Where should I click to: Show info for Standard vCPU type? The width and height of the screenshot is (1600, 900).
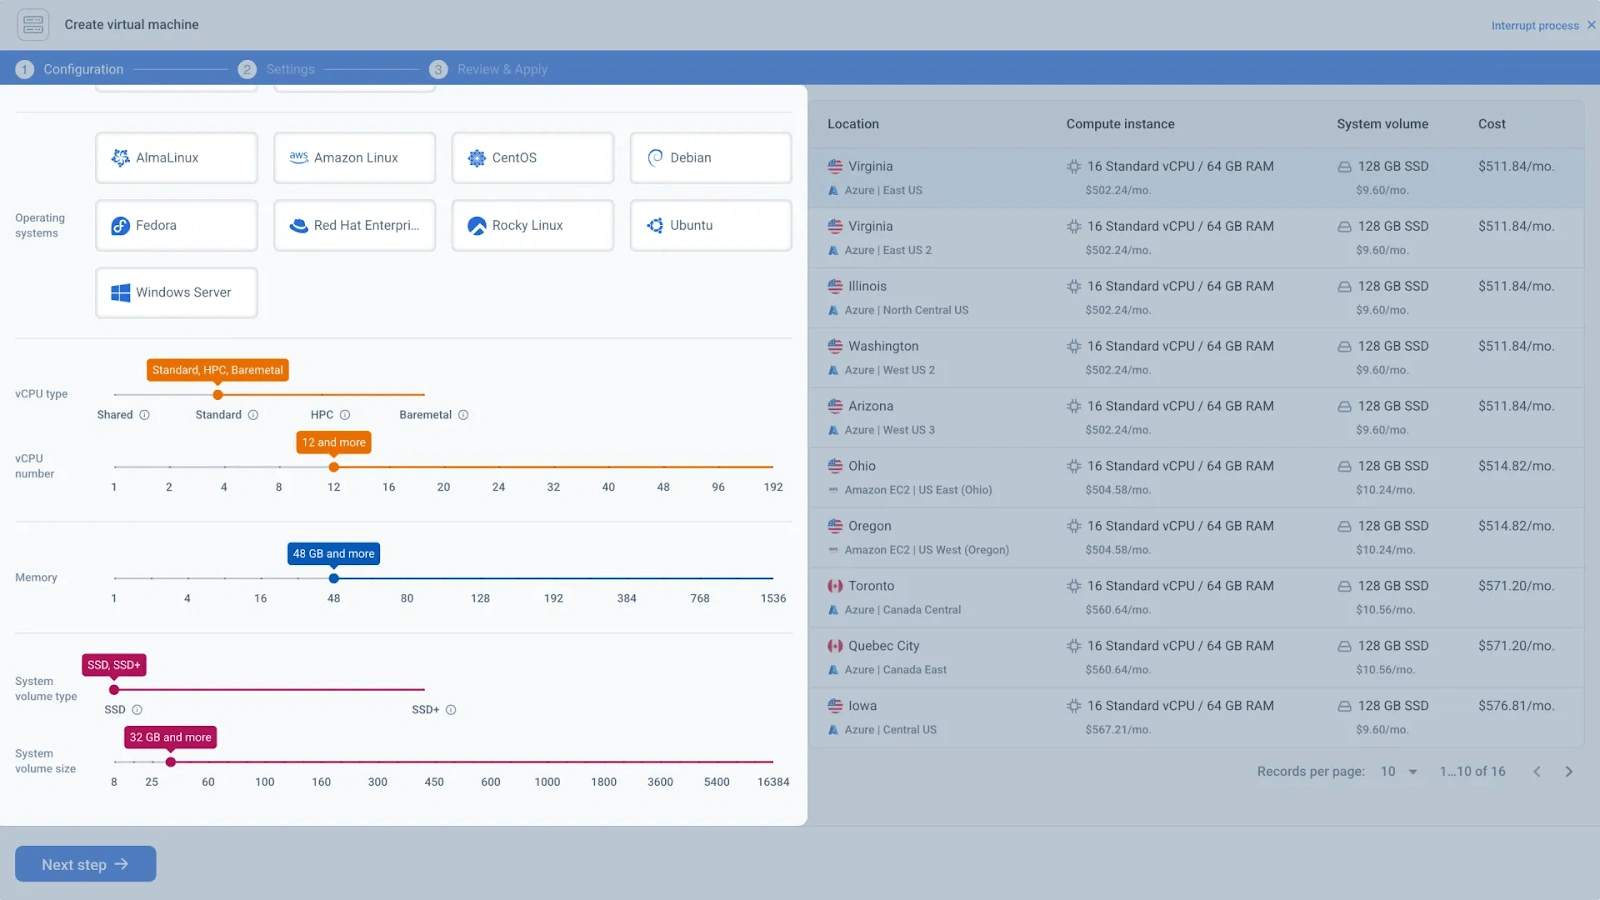(253, 415)
